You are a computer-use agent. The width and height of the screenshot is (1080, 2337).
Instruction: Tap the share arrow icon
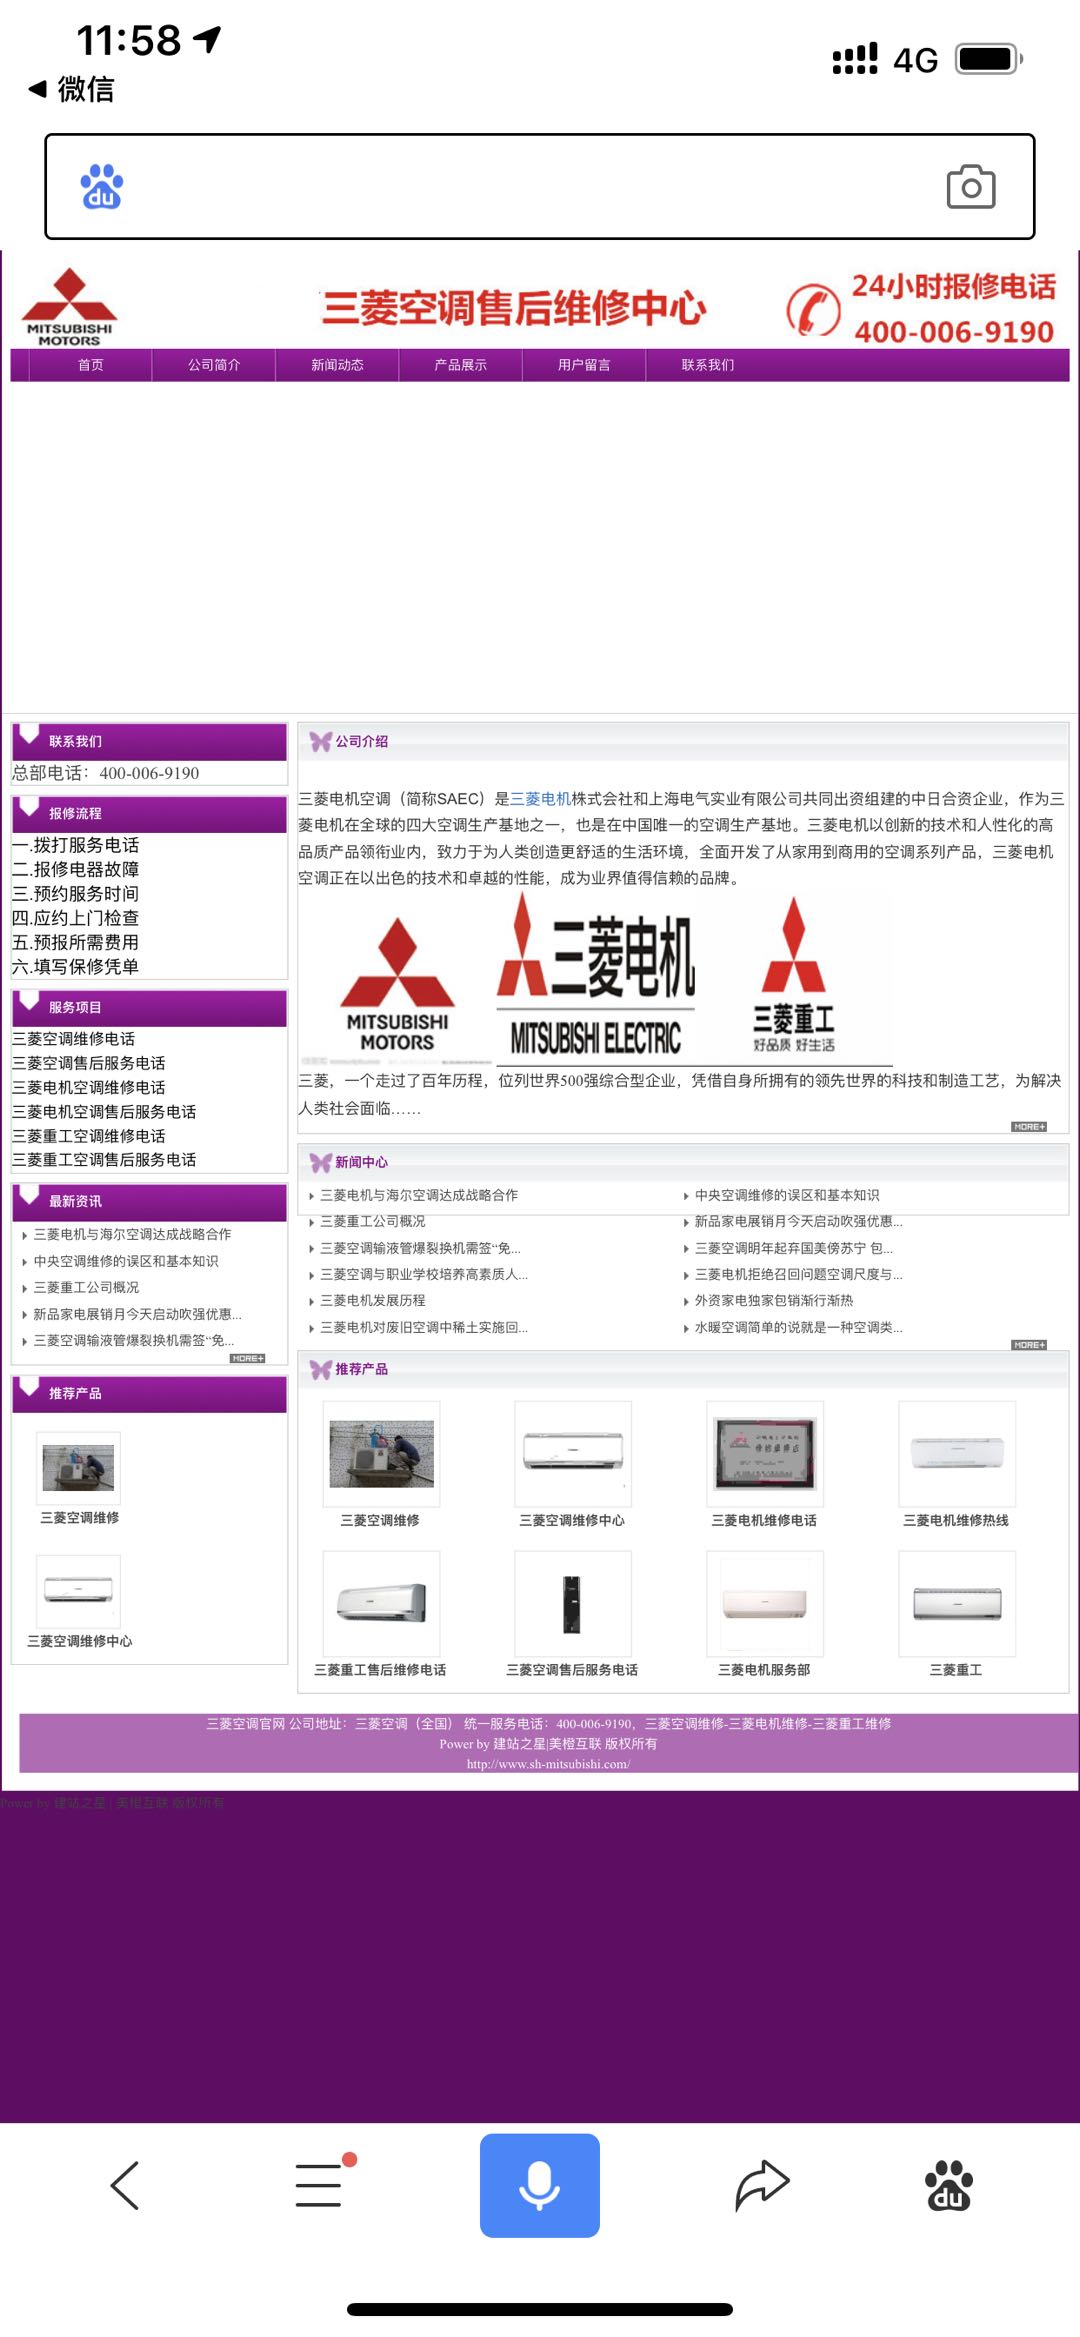[x=762, y=2185]
